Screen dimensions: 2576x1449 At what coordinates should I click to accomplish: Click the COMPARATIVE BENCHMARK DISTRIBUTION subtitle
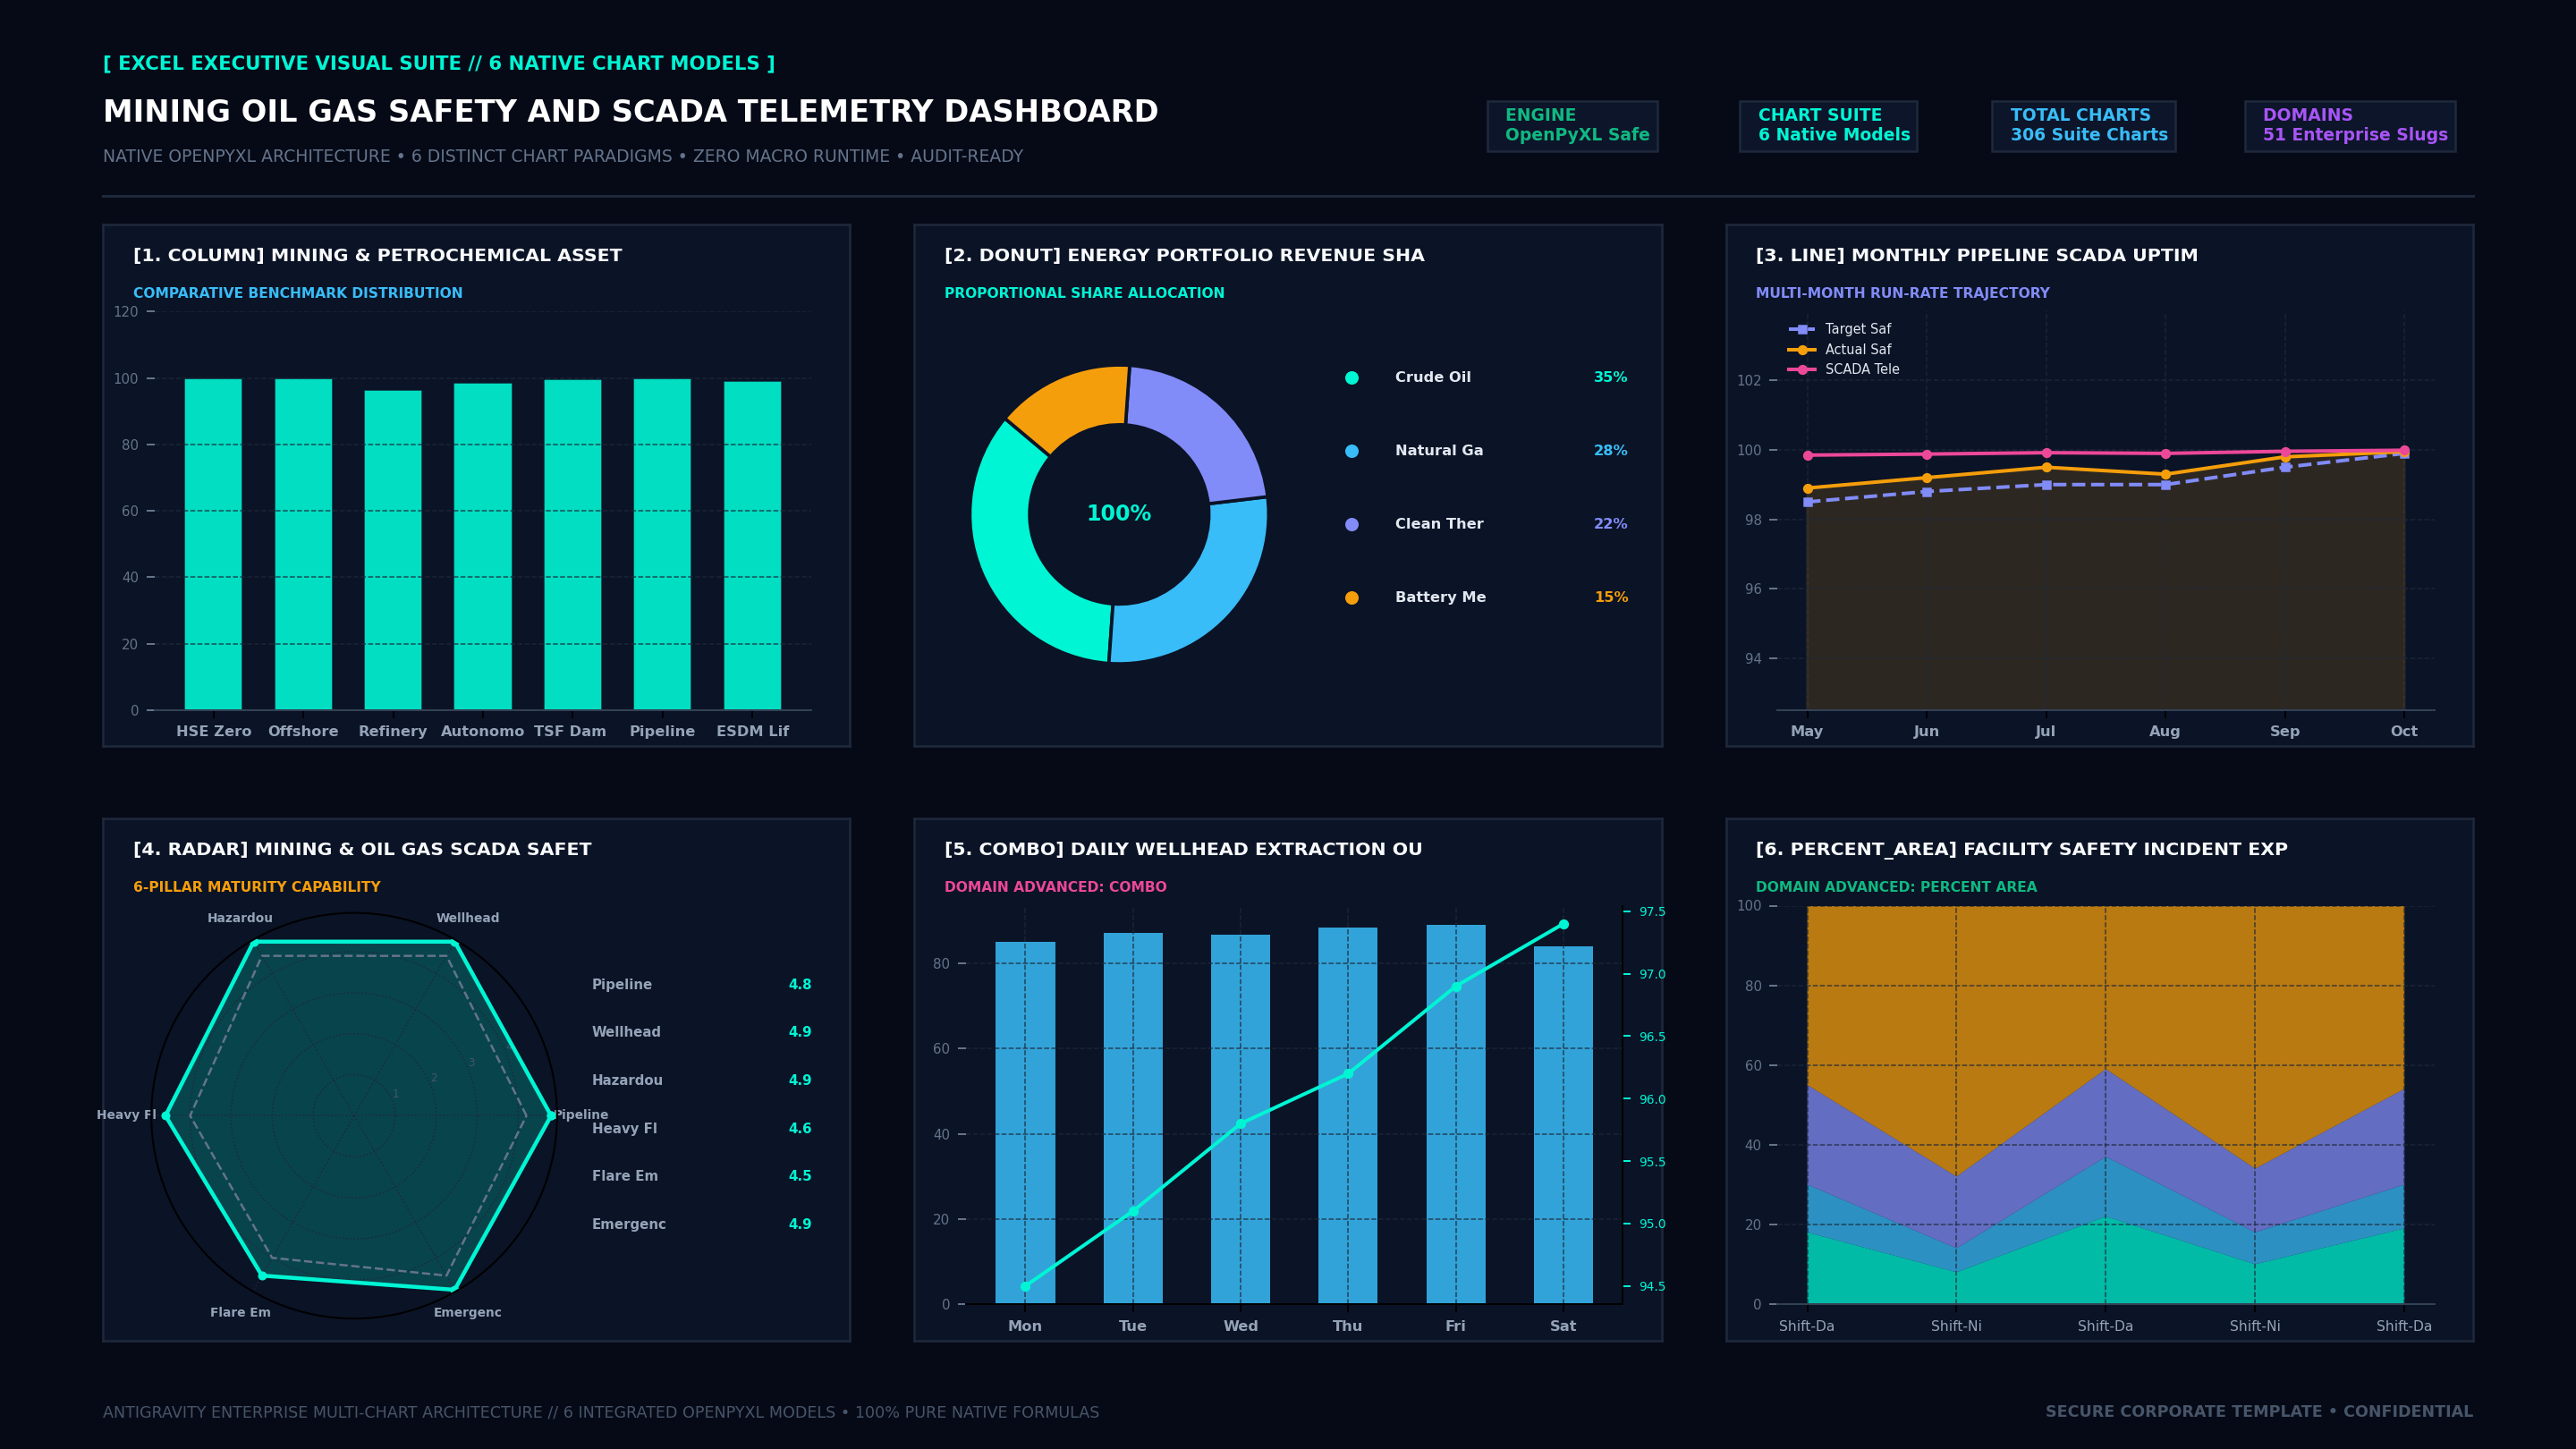tap(298, 294)
